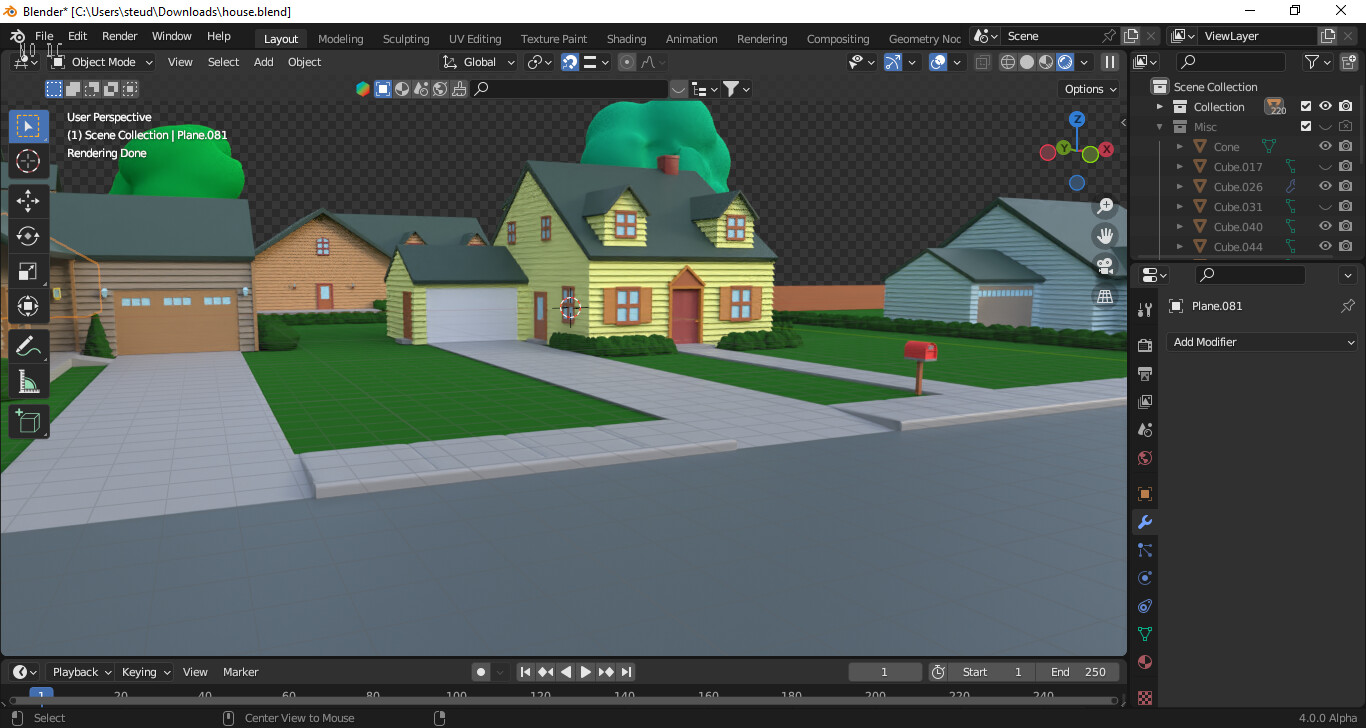This screenshot has width=1366, height=728.
Task: Toggle viewport gizmos visibility
Action: 893,62
